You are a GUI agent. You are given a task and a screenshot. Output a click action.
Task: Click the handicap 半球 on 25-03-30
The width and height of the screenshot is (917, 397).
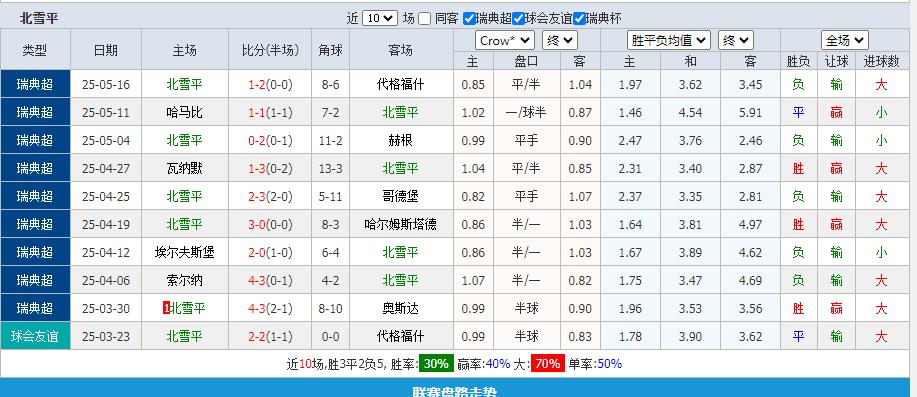526,309
